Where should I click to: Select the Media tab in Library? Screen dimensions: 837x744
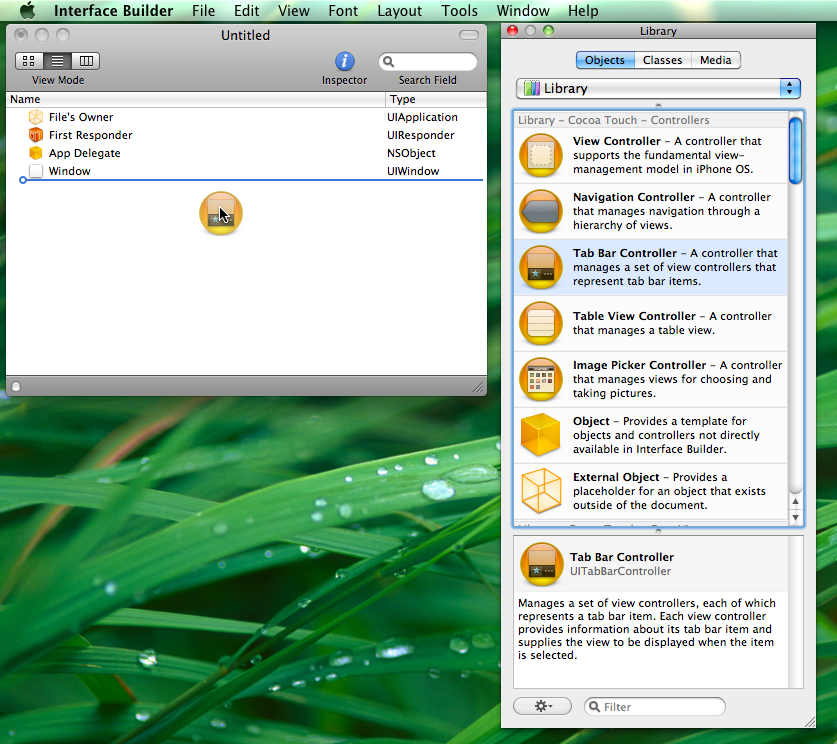point(715,60)
